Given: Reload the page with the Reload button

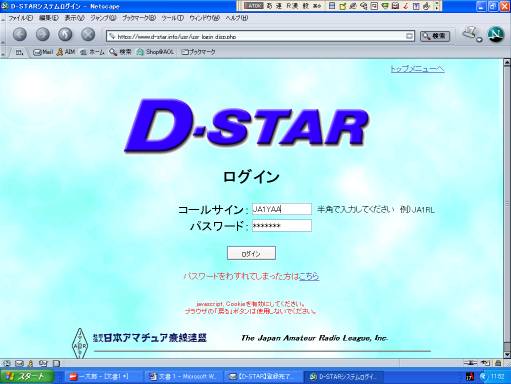Looking at the screenshot, I should coord(65,34).
